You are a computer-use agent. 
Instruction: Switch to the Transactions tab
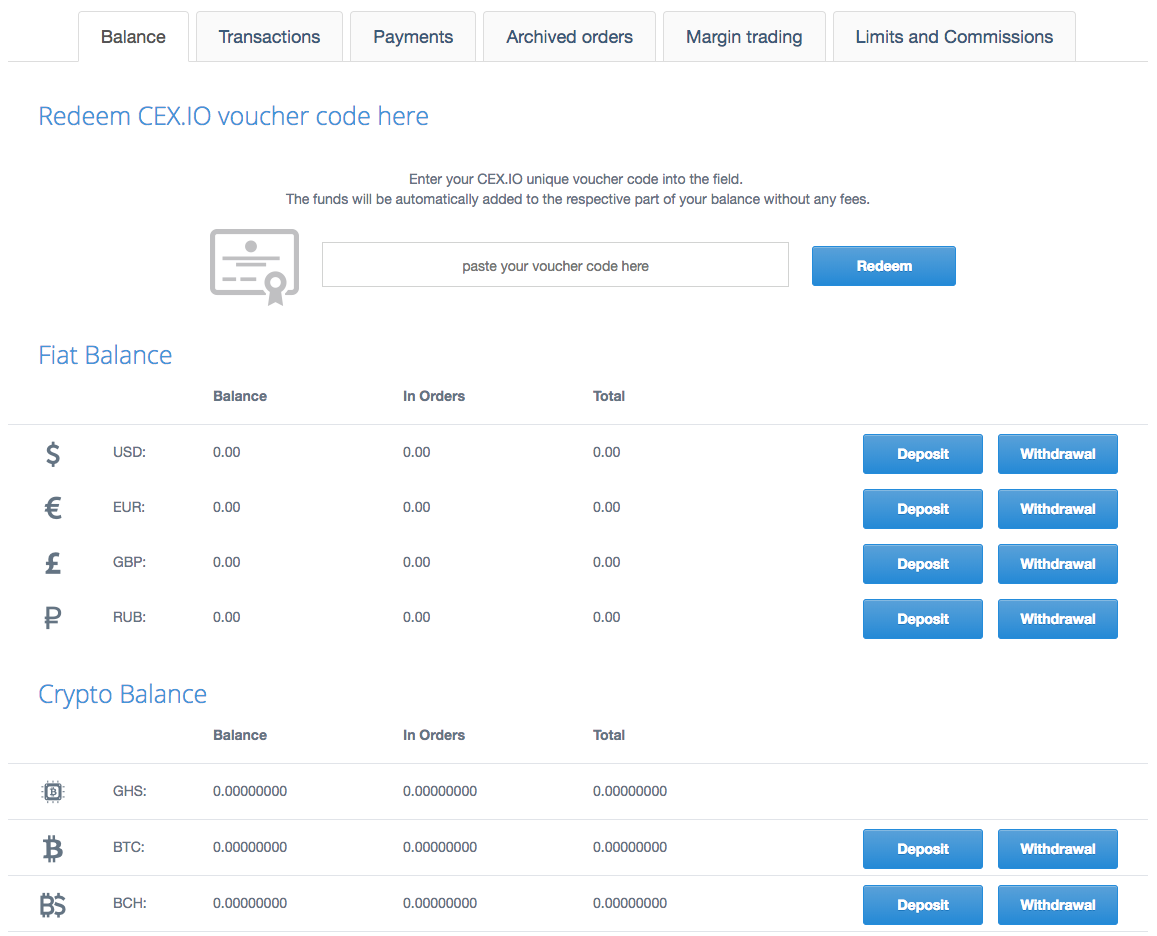(269, 37)
